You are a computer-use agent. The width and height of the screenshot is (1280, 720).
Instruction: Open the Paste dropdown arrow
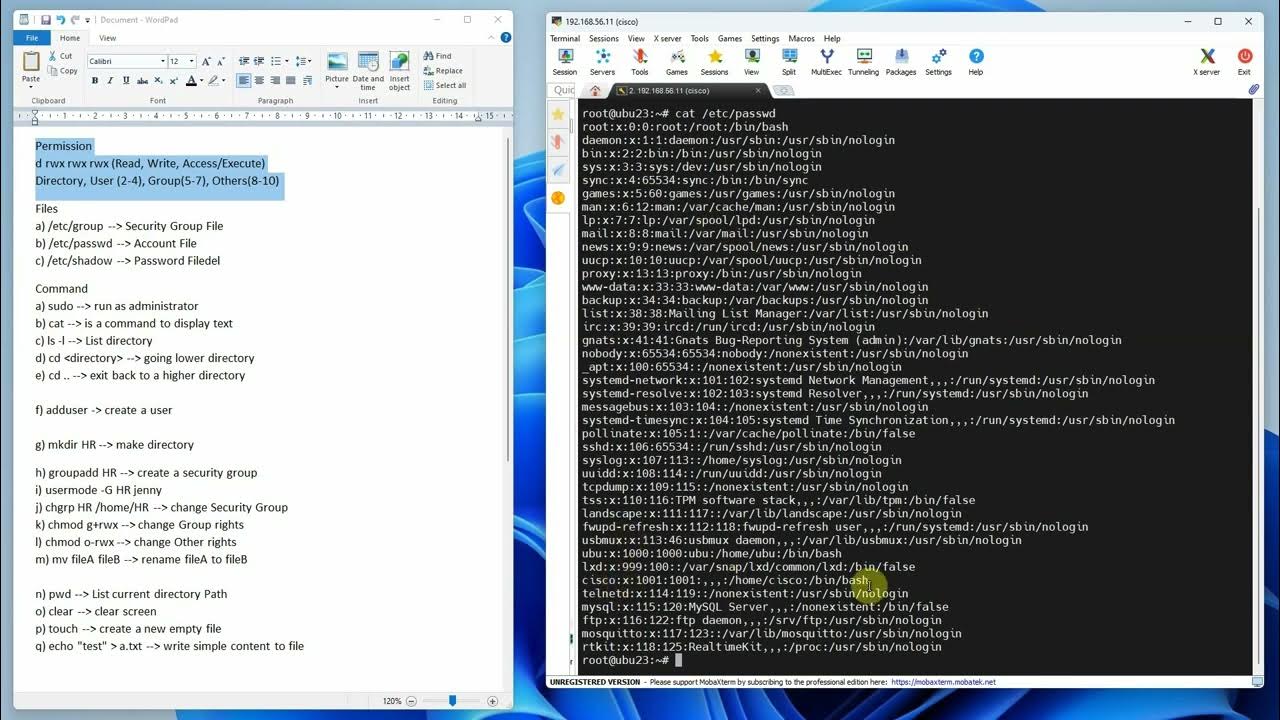pyautogui.click(x=31, y=86)
